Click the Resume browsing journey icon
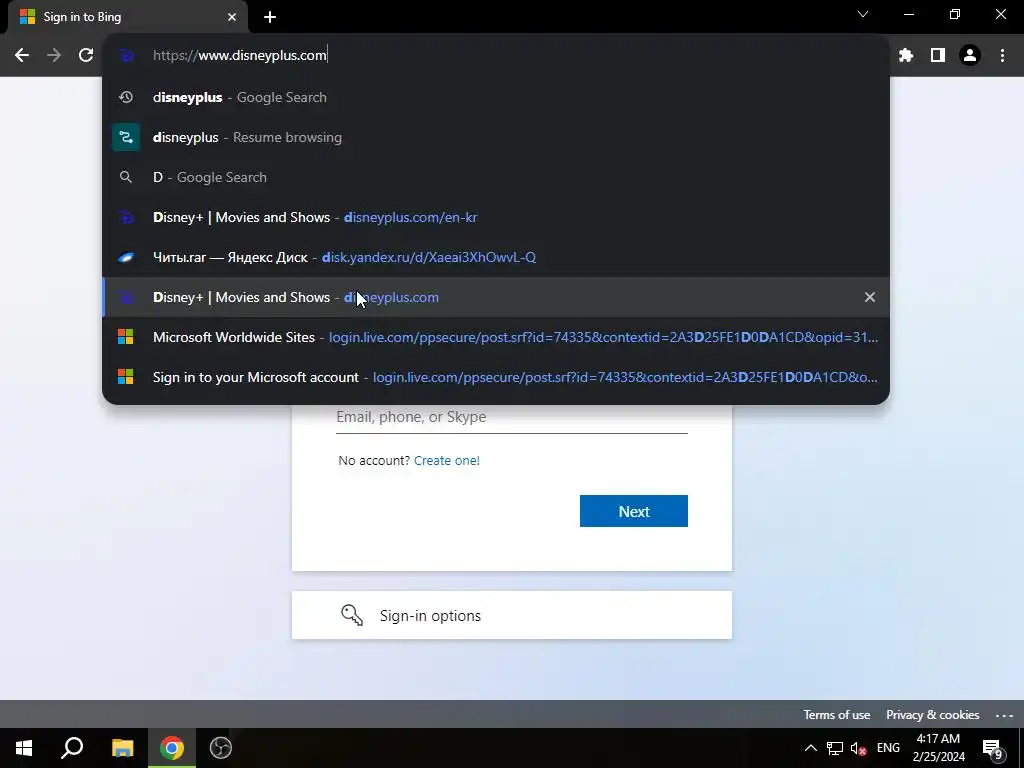 [x=126, y=137]
